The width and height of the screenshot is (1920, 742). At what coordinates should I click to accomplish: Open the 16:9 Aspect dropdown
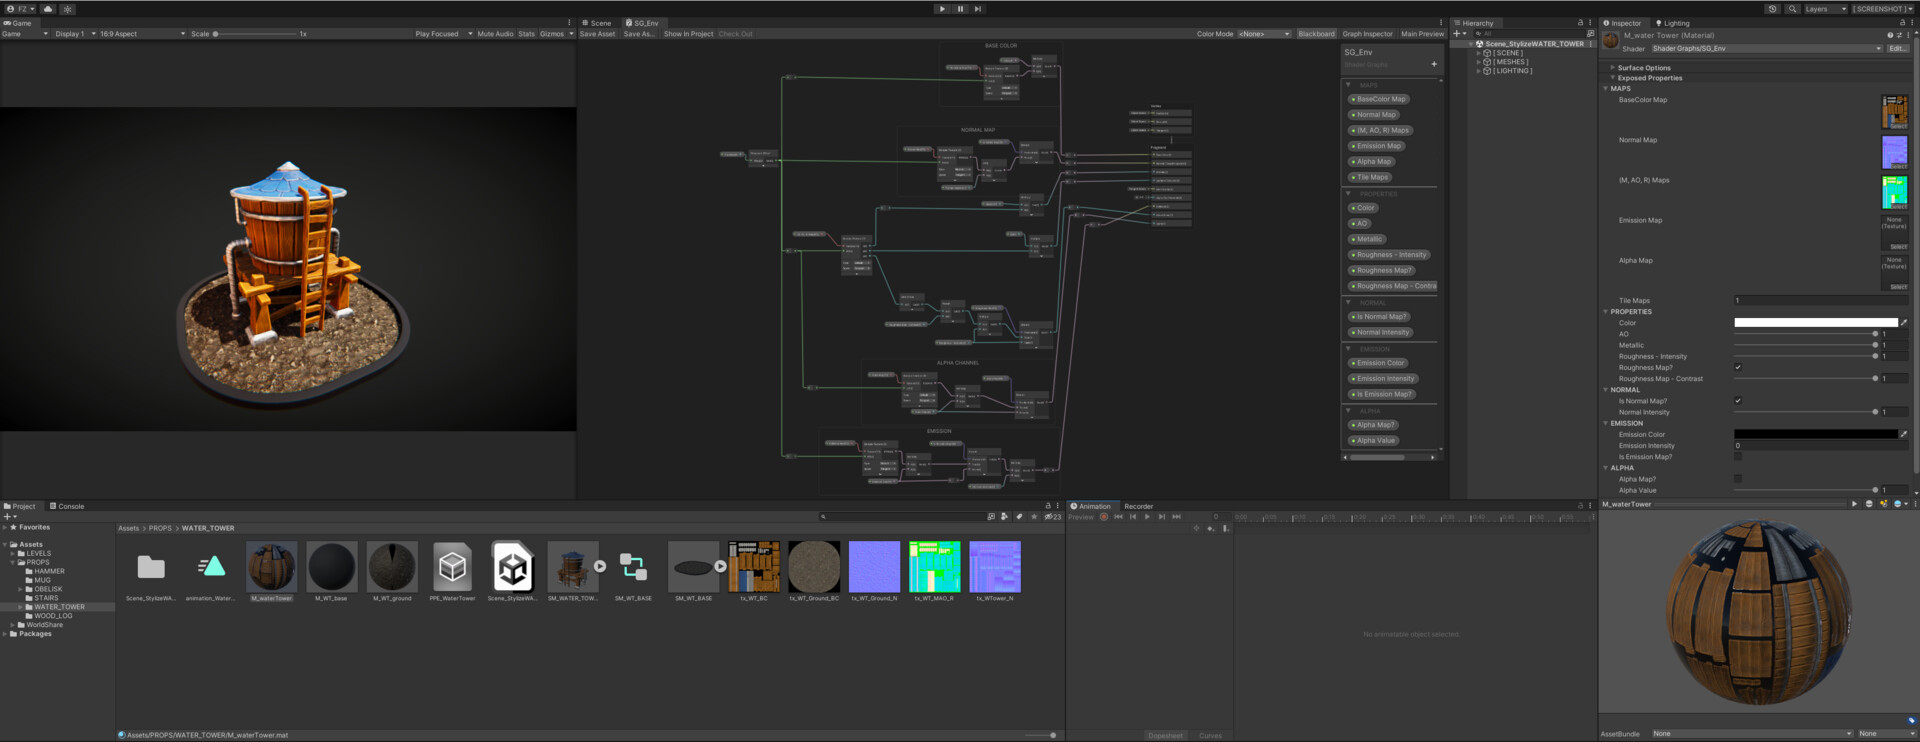141,34
